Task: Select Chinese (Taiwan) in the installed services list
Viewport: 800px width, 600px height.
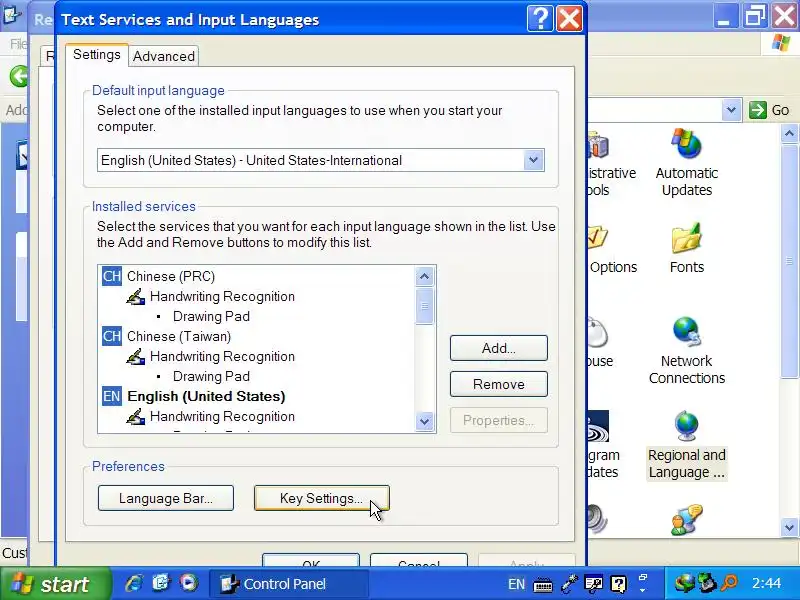Action: point(179,336)
